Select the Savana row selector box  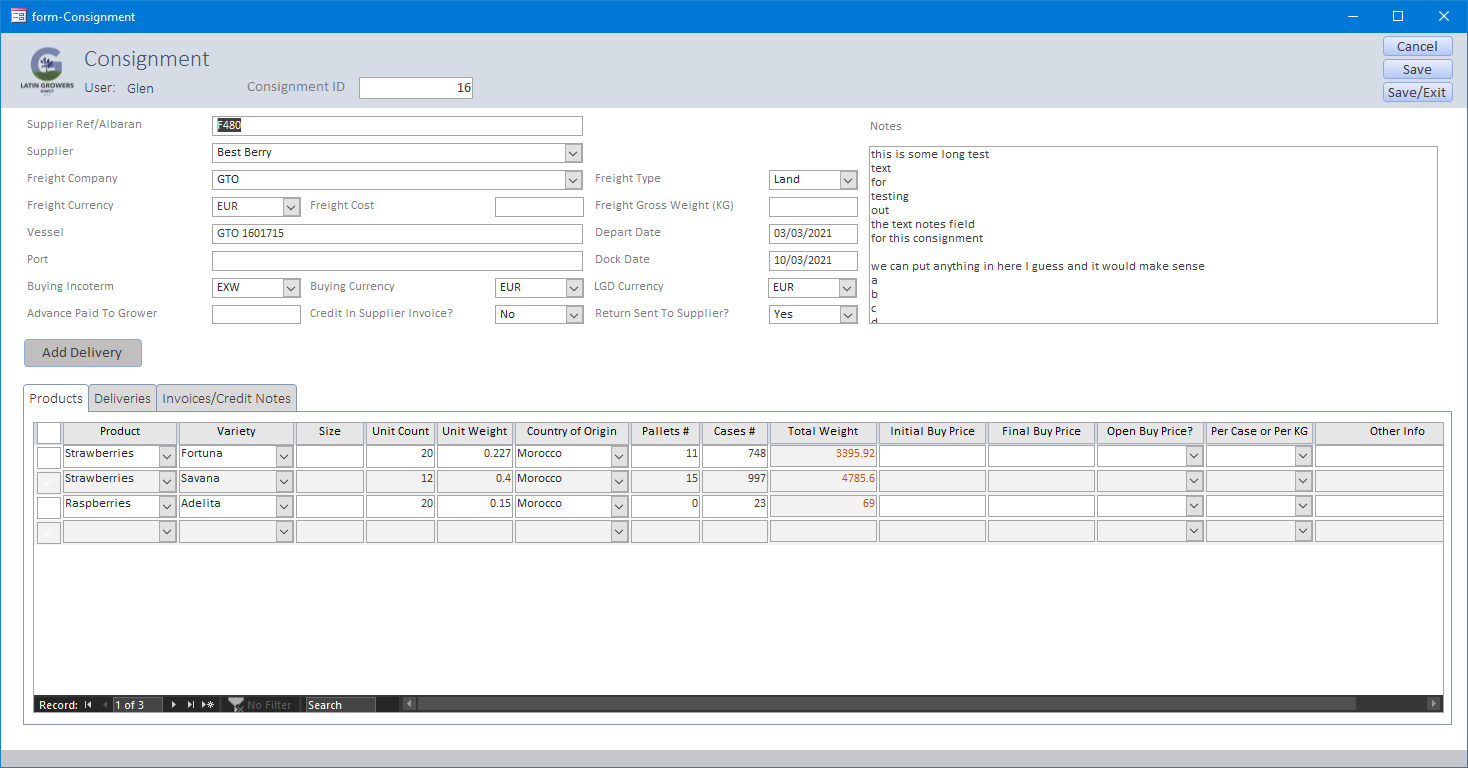point(49,482)
